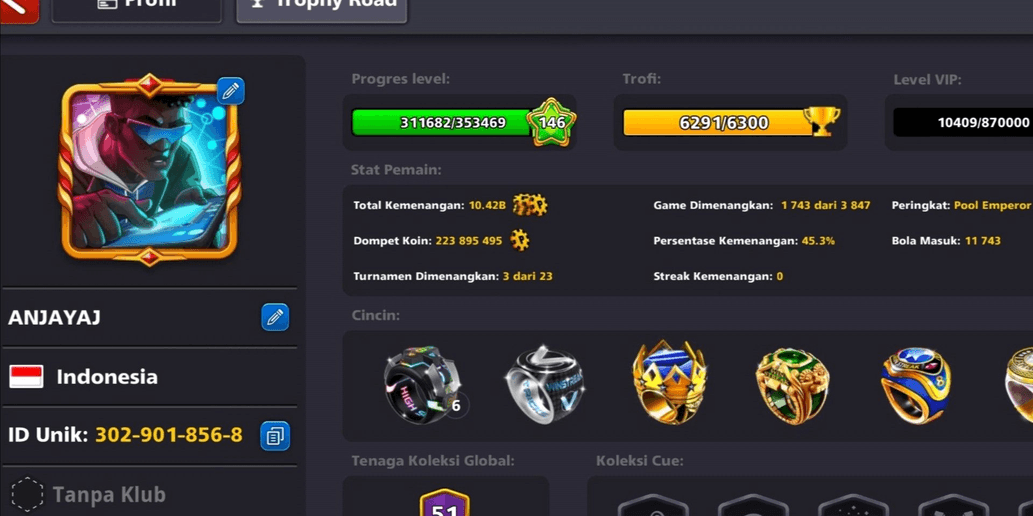Click the VIP level progress bar
The width and height of the screenshot is (1033, 516).
click(x=963, y=123)
